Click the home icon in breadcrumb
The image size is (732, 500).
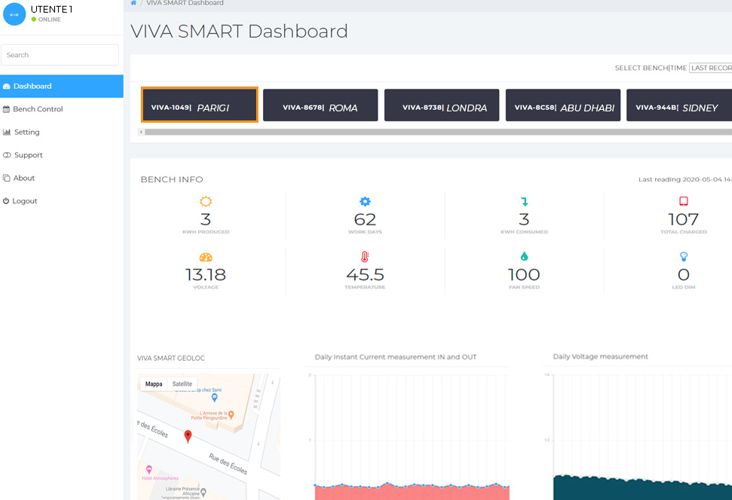[x=134, y=3]
